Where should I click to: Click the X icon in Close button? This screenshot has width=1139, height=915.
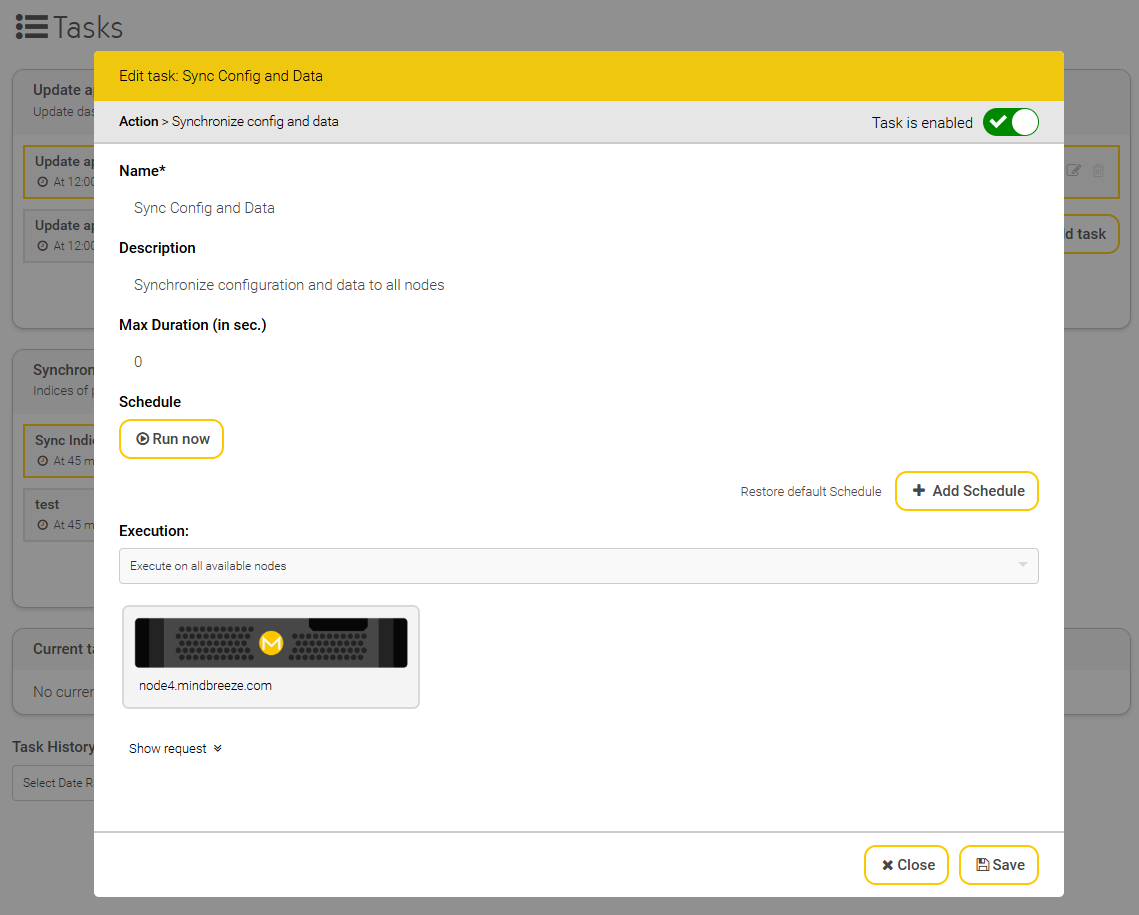887,865
